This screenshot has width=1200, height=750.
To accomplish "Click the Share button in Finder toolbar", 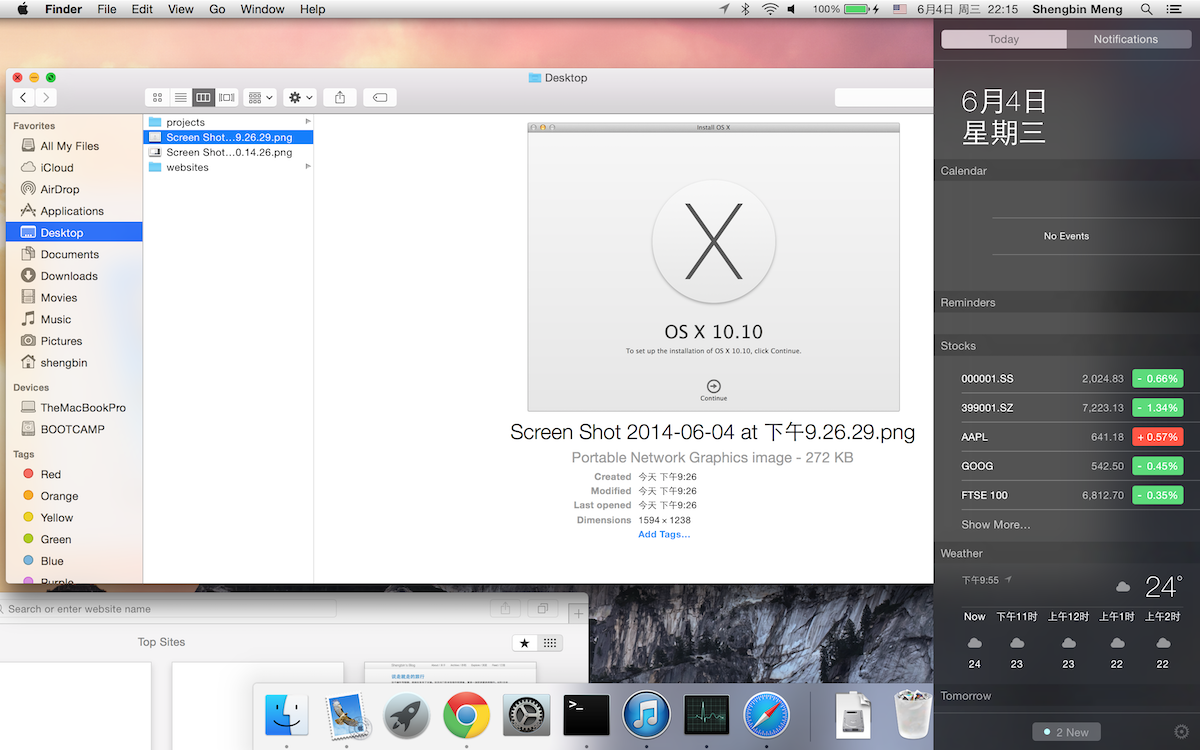I will (340, 97).
